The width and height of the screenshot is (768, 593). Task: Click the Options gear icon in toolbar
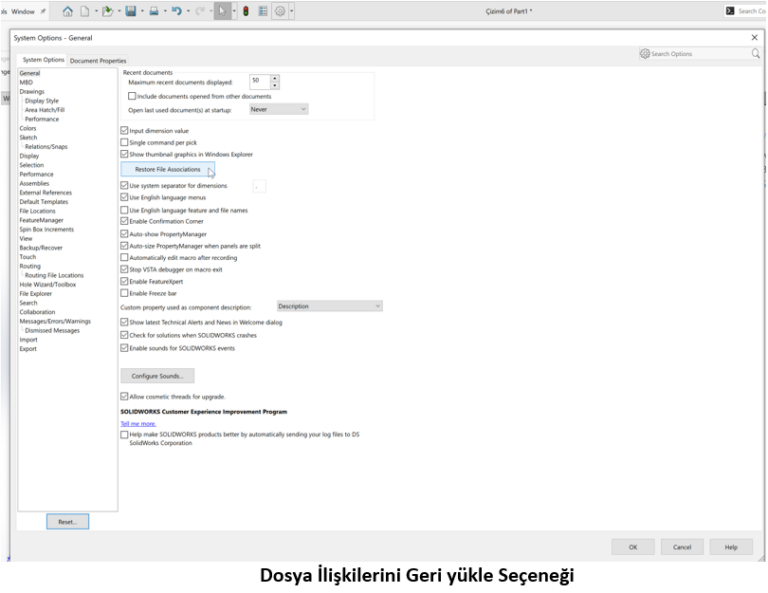pyautogui.click(x=281, y=11)
